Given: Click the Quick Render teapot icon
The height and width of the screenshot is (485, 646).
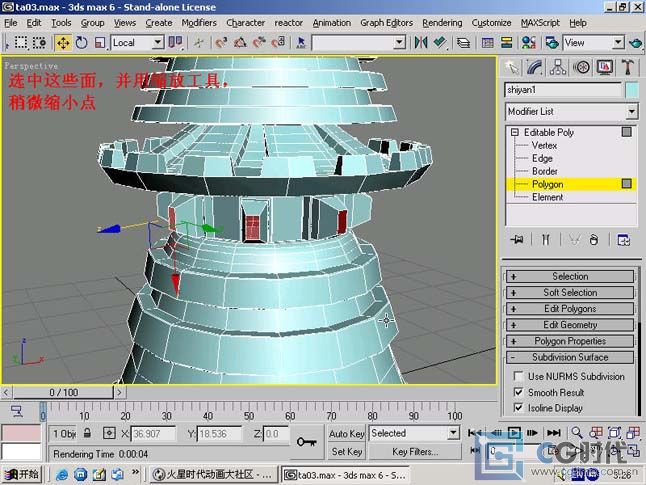Looking at the screenshot, I should (635, 42).
